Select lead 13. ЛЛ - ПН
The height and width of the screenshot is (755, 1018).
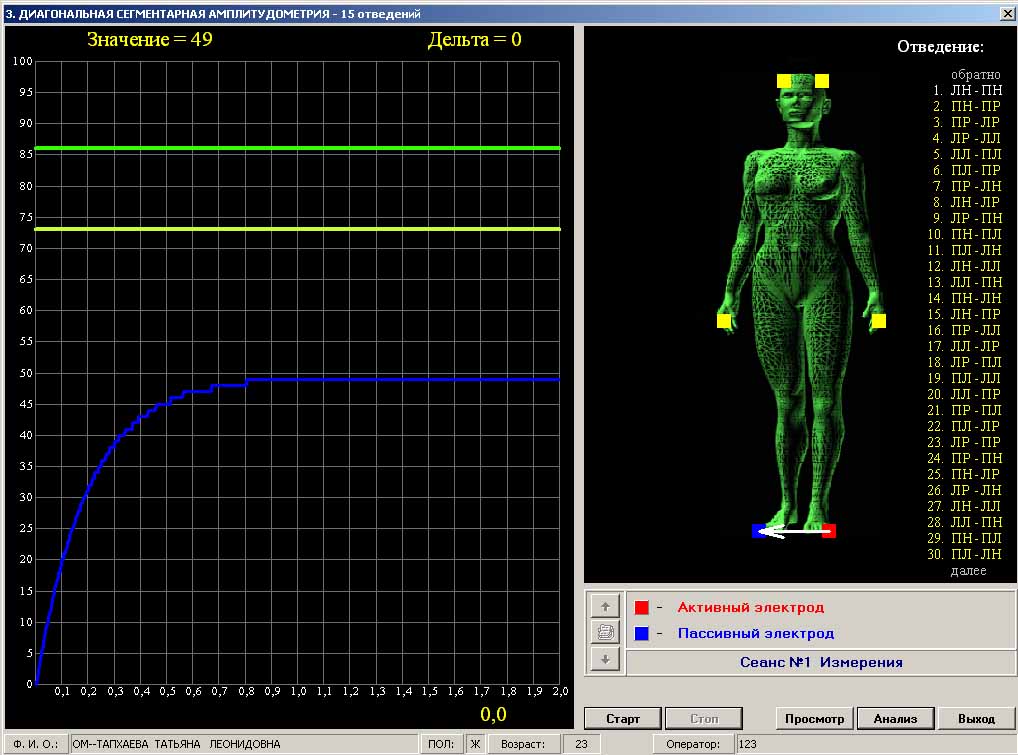click(x=965, y=282)
